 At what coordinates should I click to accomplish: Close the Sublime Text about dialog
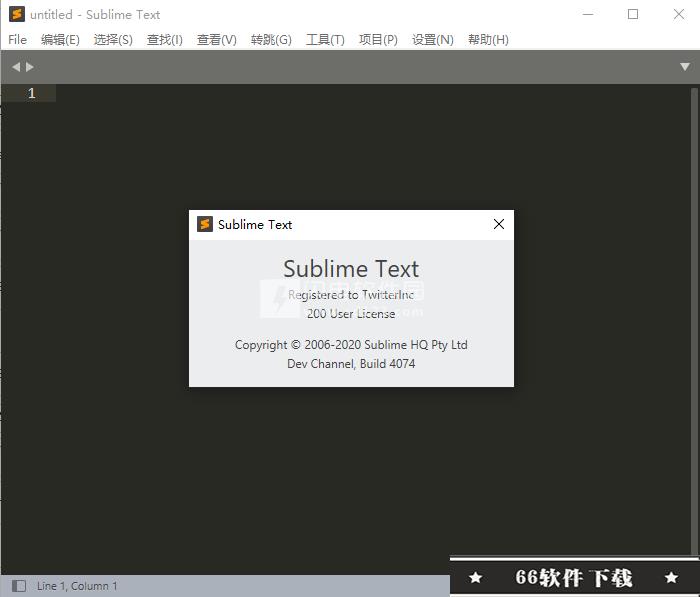pos(499,224)
